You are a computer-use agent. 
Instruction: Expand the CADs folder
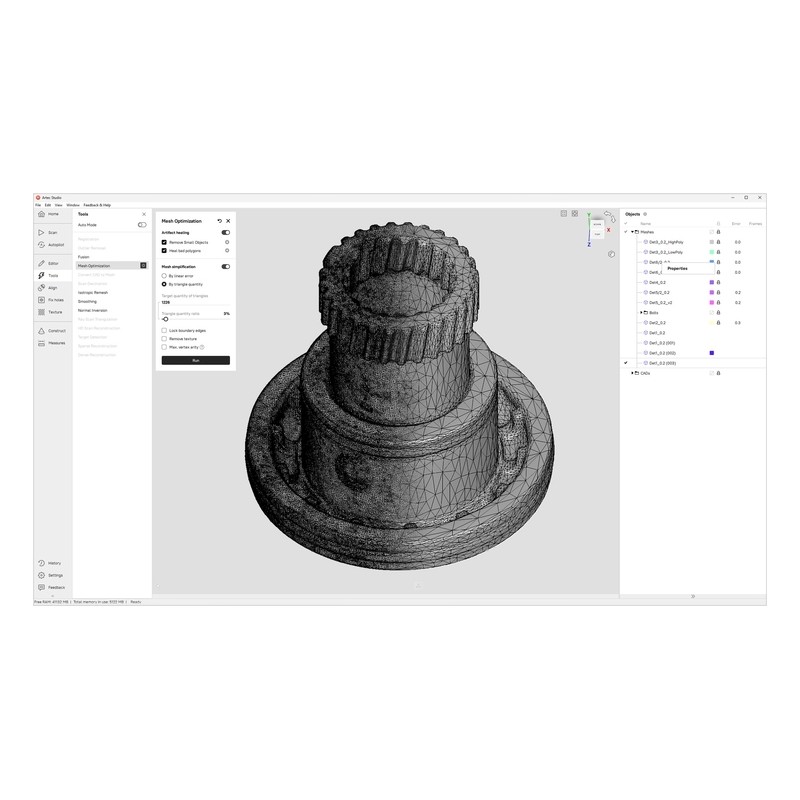pyautogui.click(x=632, y=373)
